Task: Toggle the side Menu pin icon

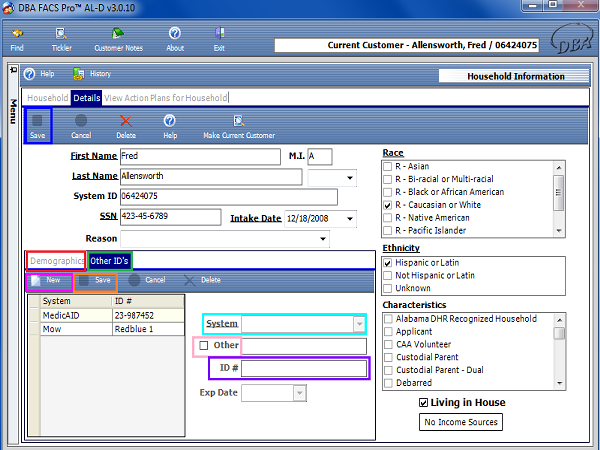Action: [13, 70]
